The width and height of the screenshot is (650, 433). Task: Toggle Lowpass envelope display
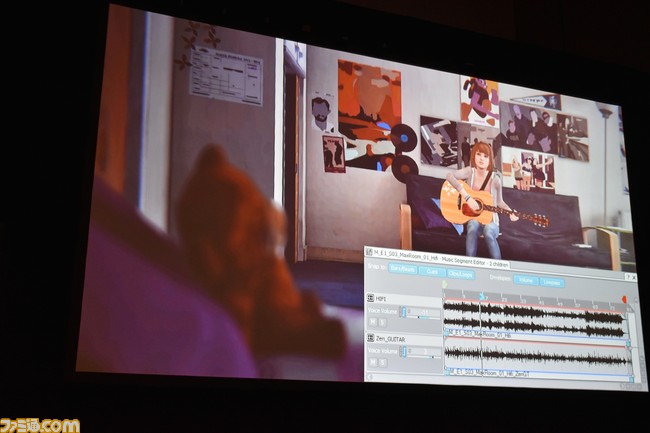coord(551,282)
